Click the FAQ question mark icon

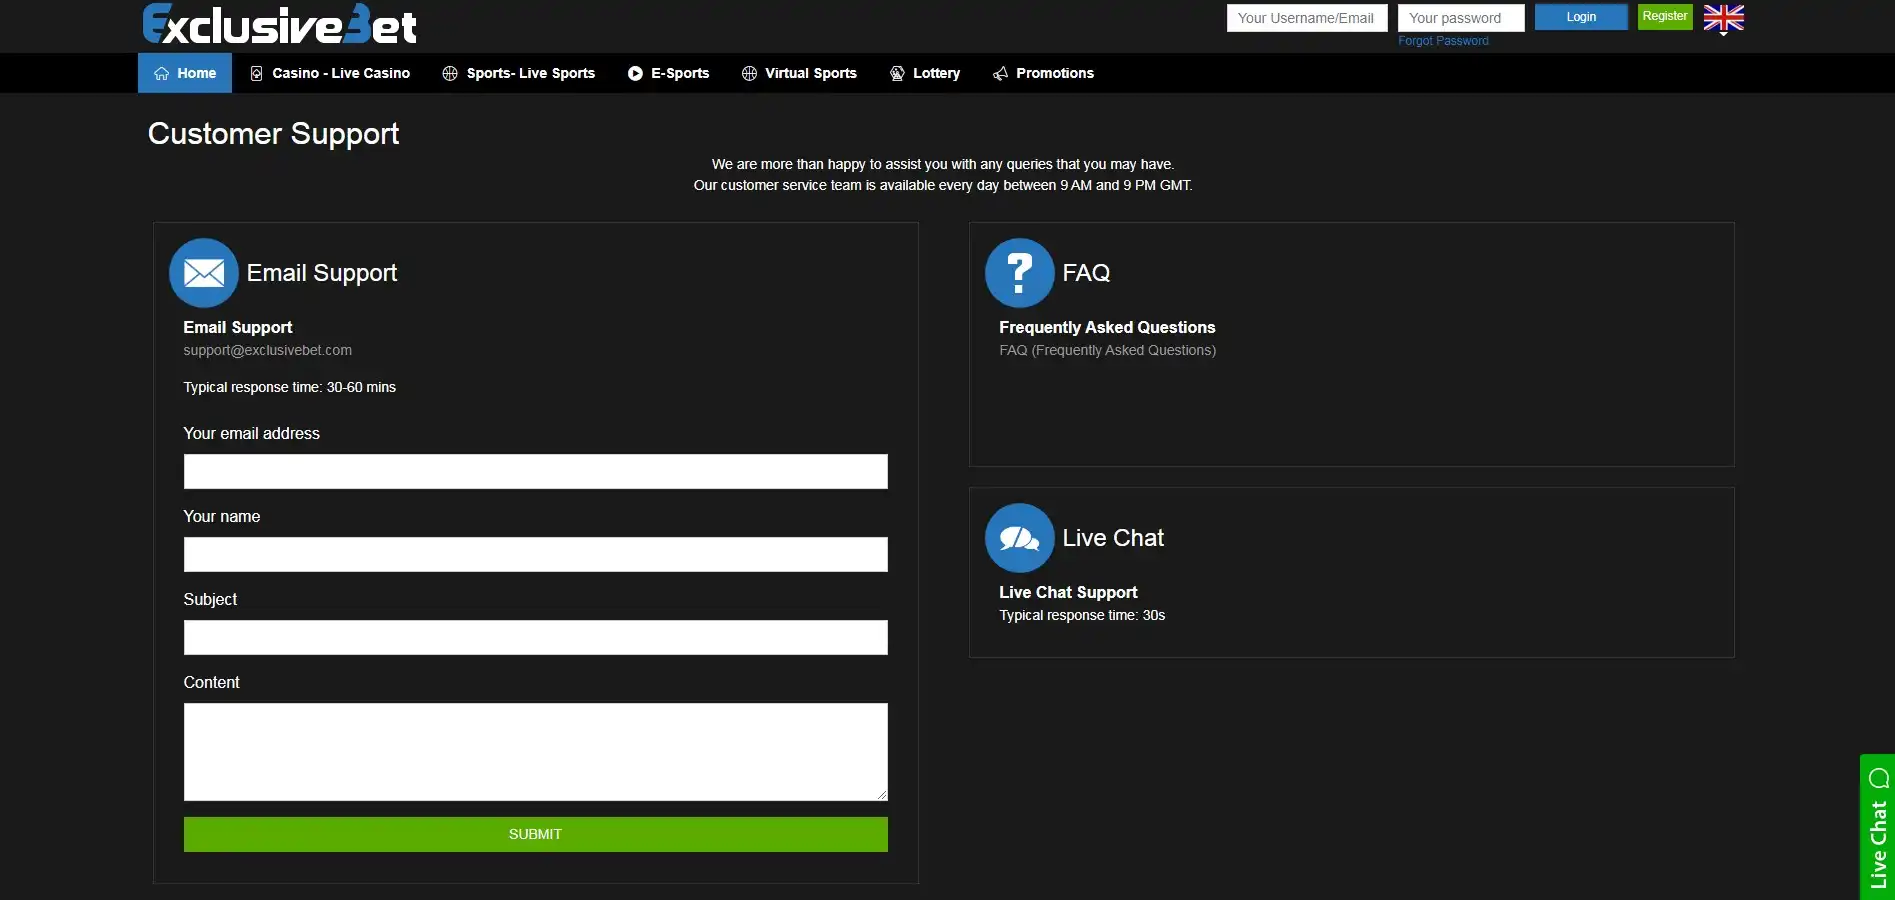[x=1019, y=273]
